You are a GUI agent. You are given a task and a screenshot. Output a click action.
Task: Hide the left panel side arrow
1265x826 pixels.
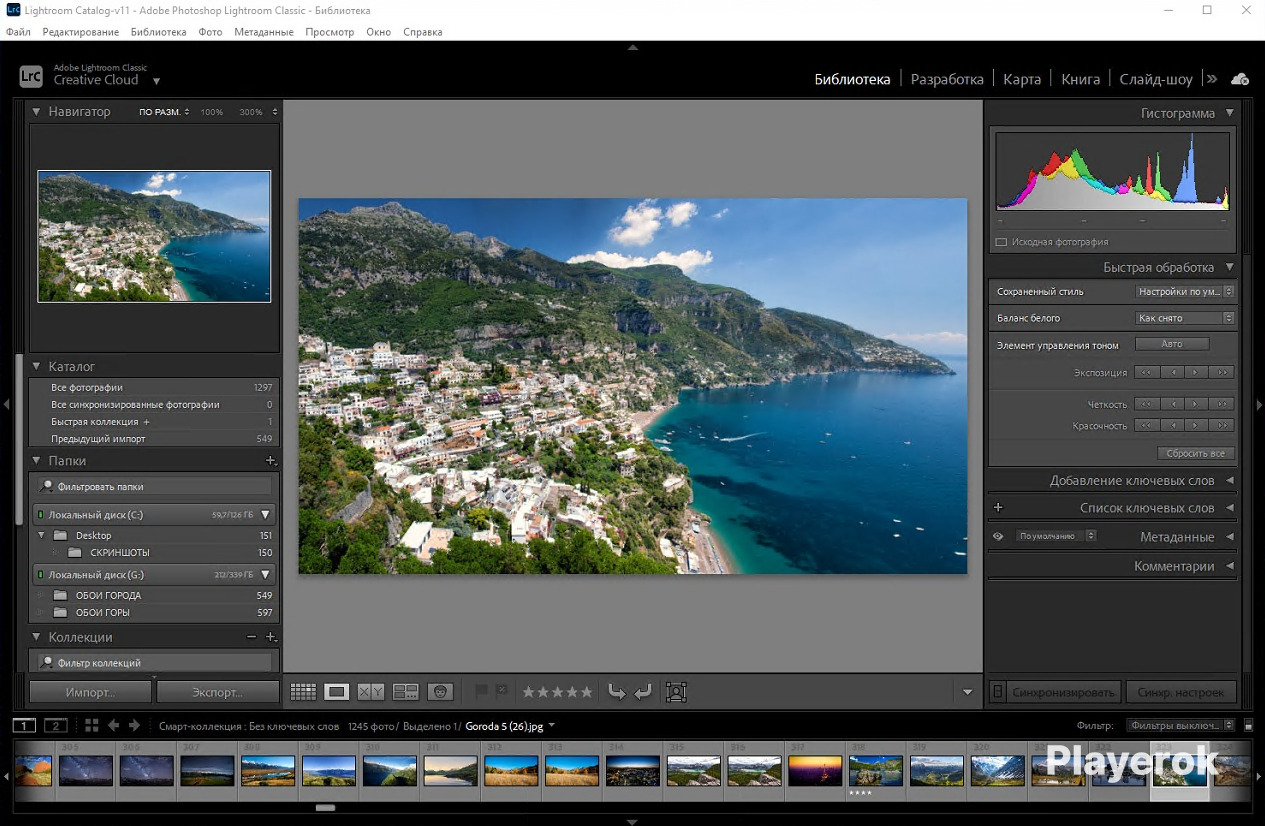click(x=6, y=404)
